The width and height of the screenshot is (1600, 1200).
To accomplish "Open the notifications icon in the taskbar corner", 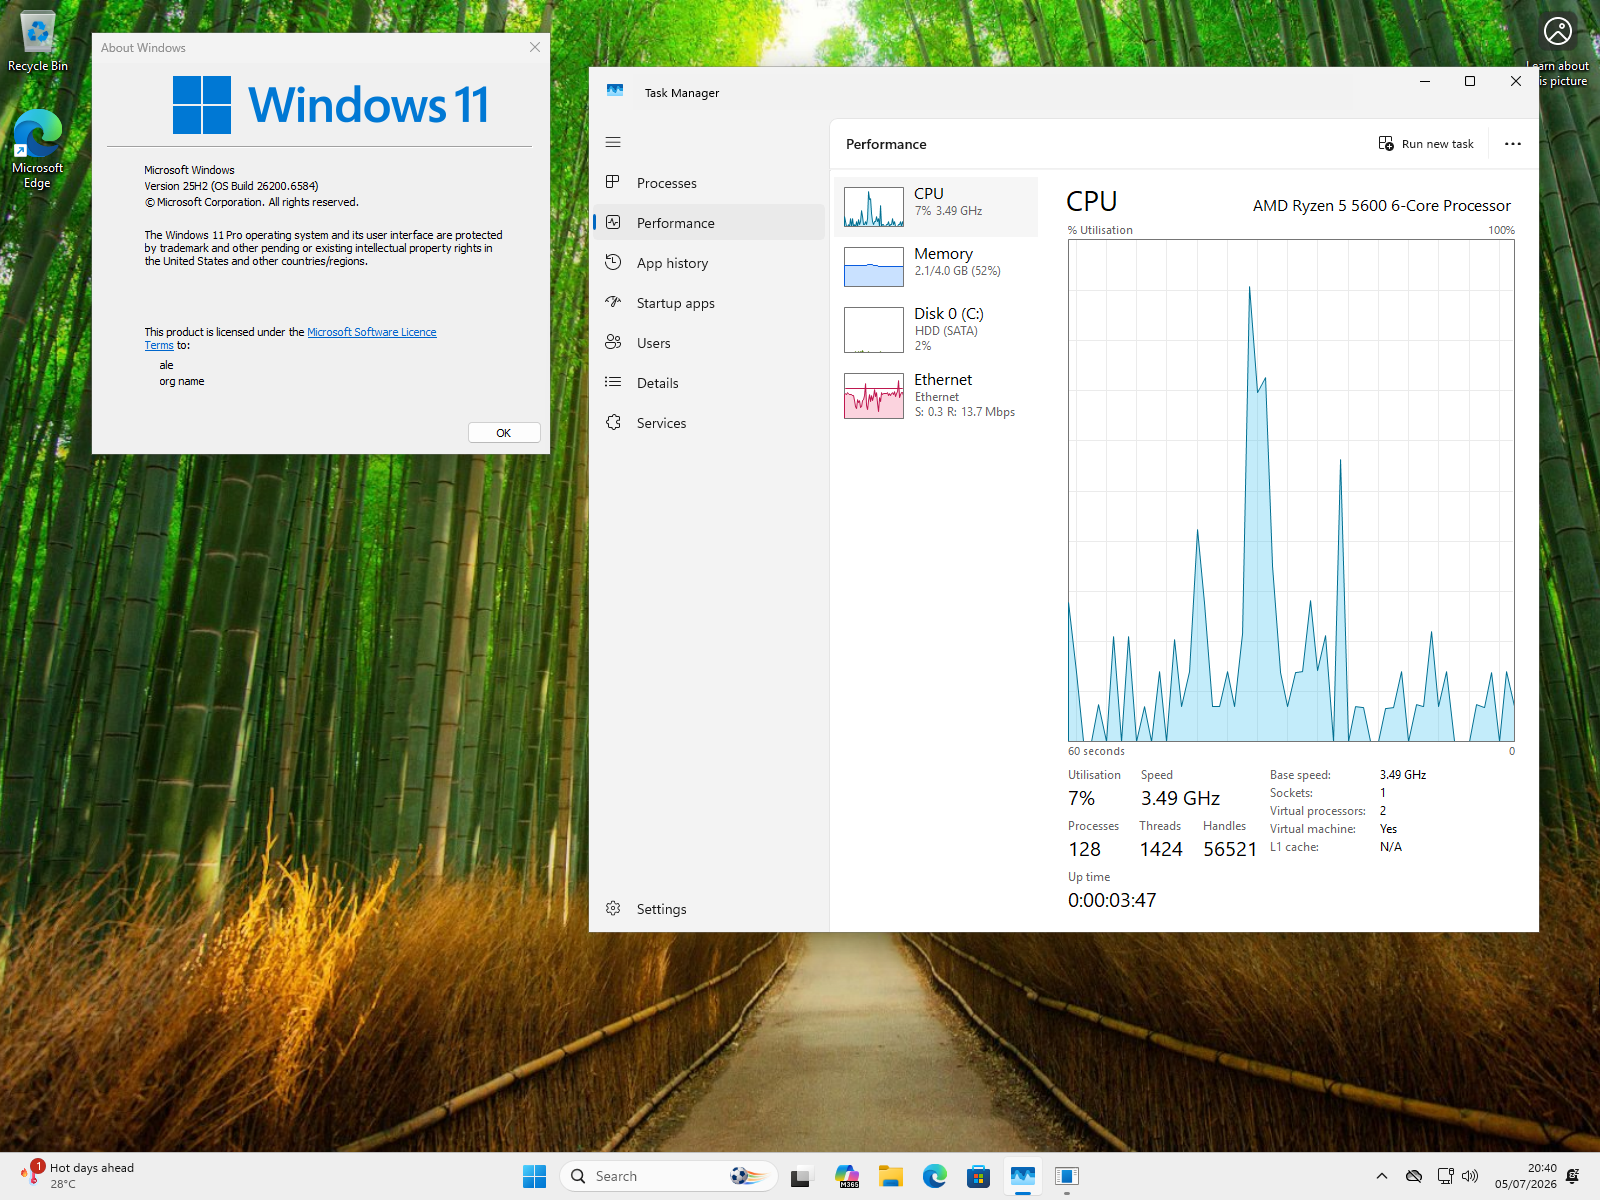I will (1573, 1176).
